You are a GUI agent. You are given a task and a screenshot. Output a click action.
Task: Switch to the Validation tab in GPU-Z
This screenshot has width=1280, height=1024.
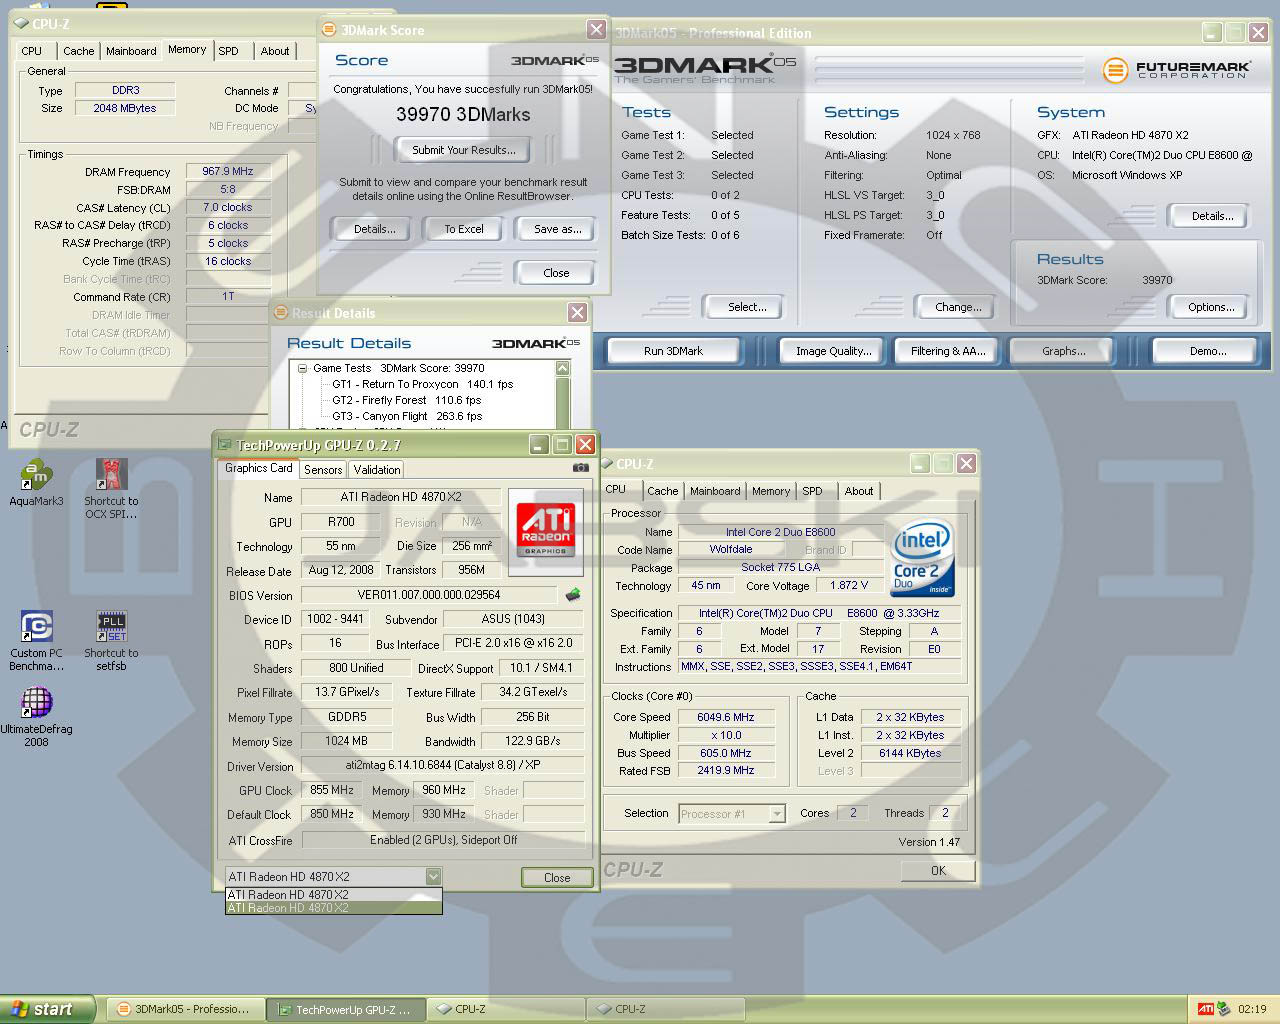[377, 470]
